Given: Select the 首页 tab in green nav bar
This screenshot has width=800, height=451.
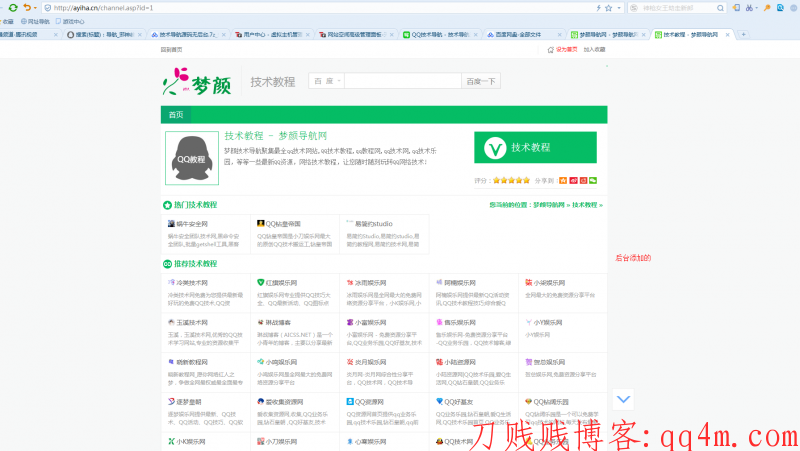Looking at the screenshot, I should coord(176,115).
